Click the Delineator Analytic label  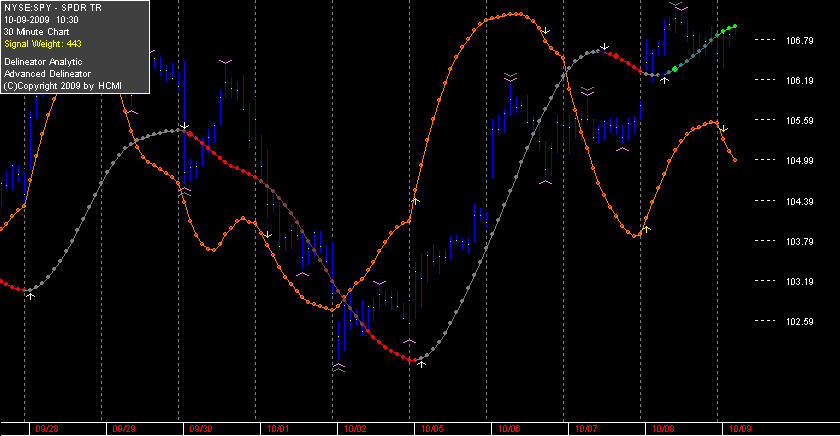[43, 62]
